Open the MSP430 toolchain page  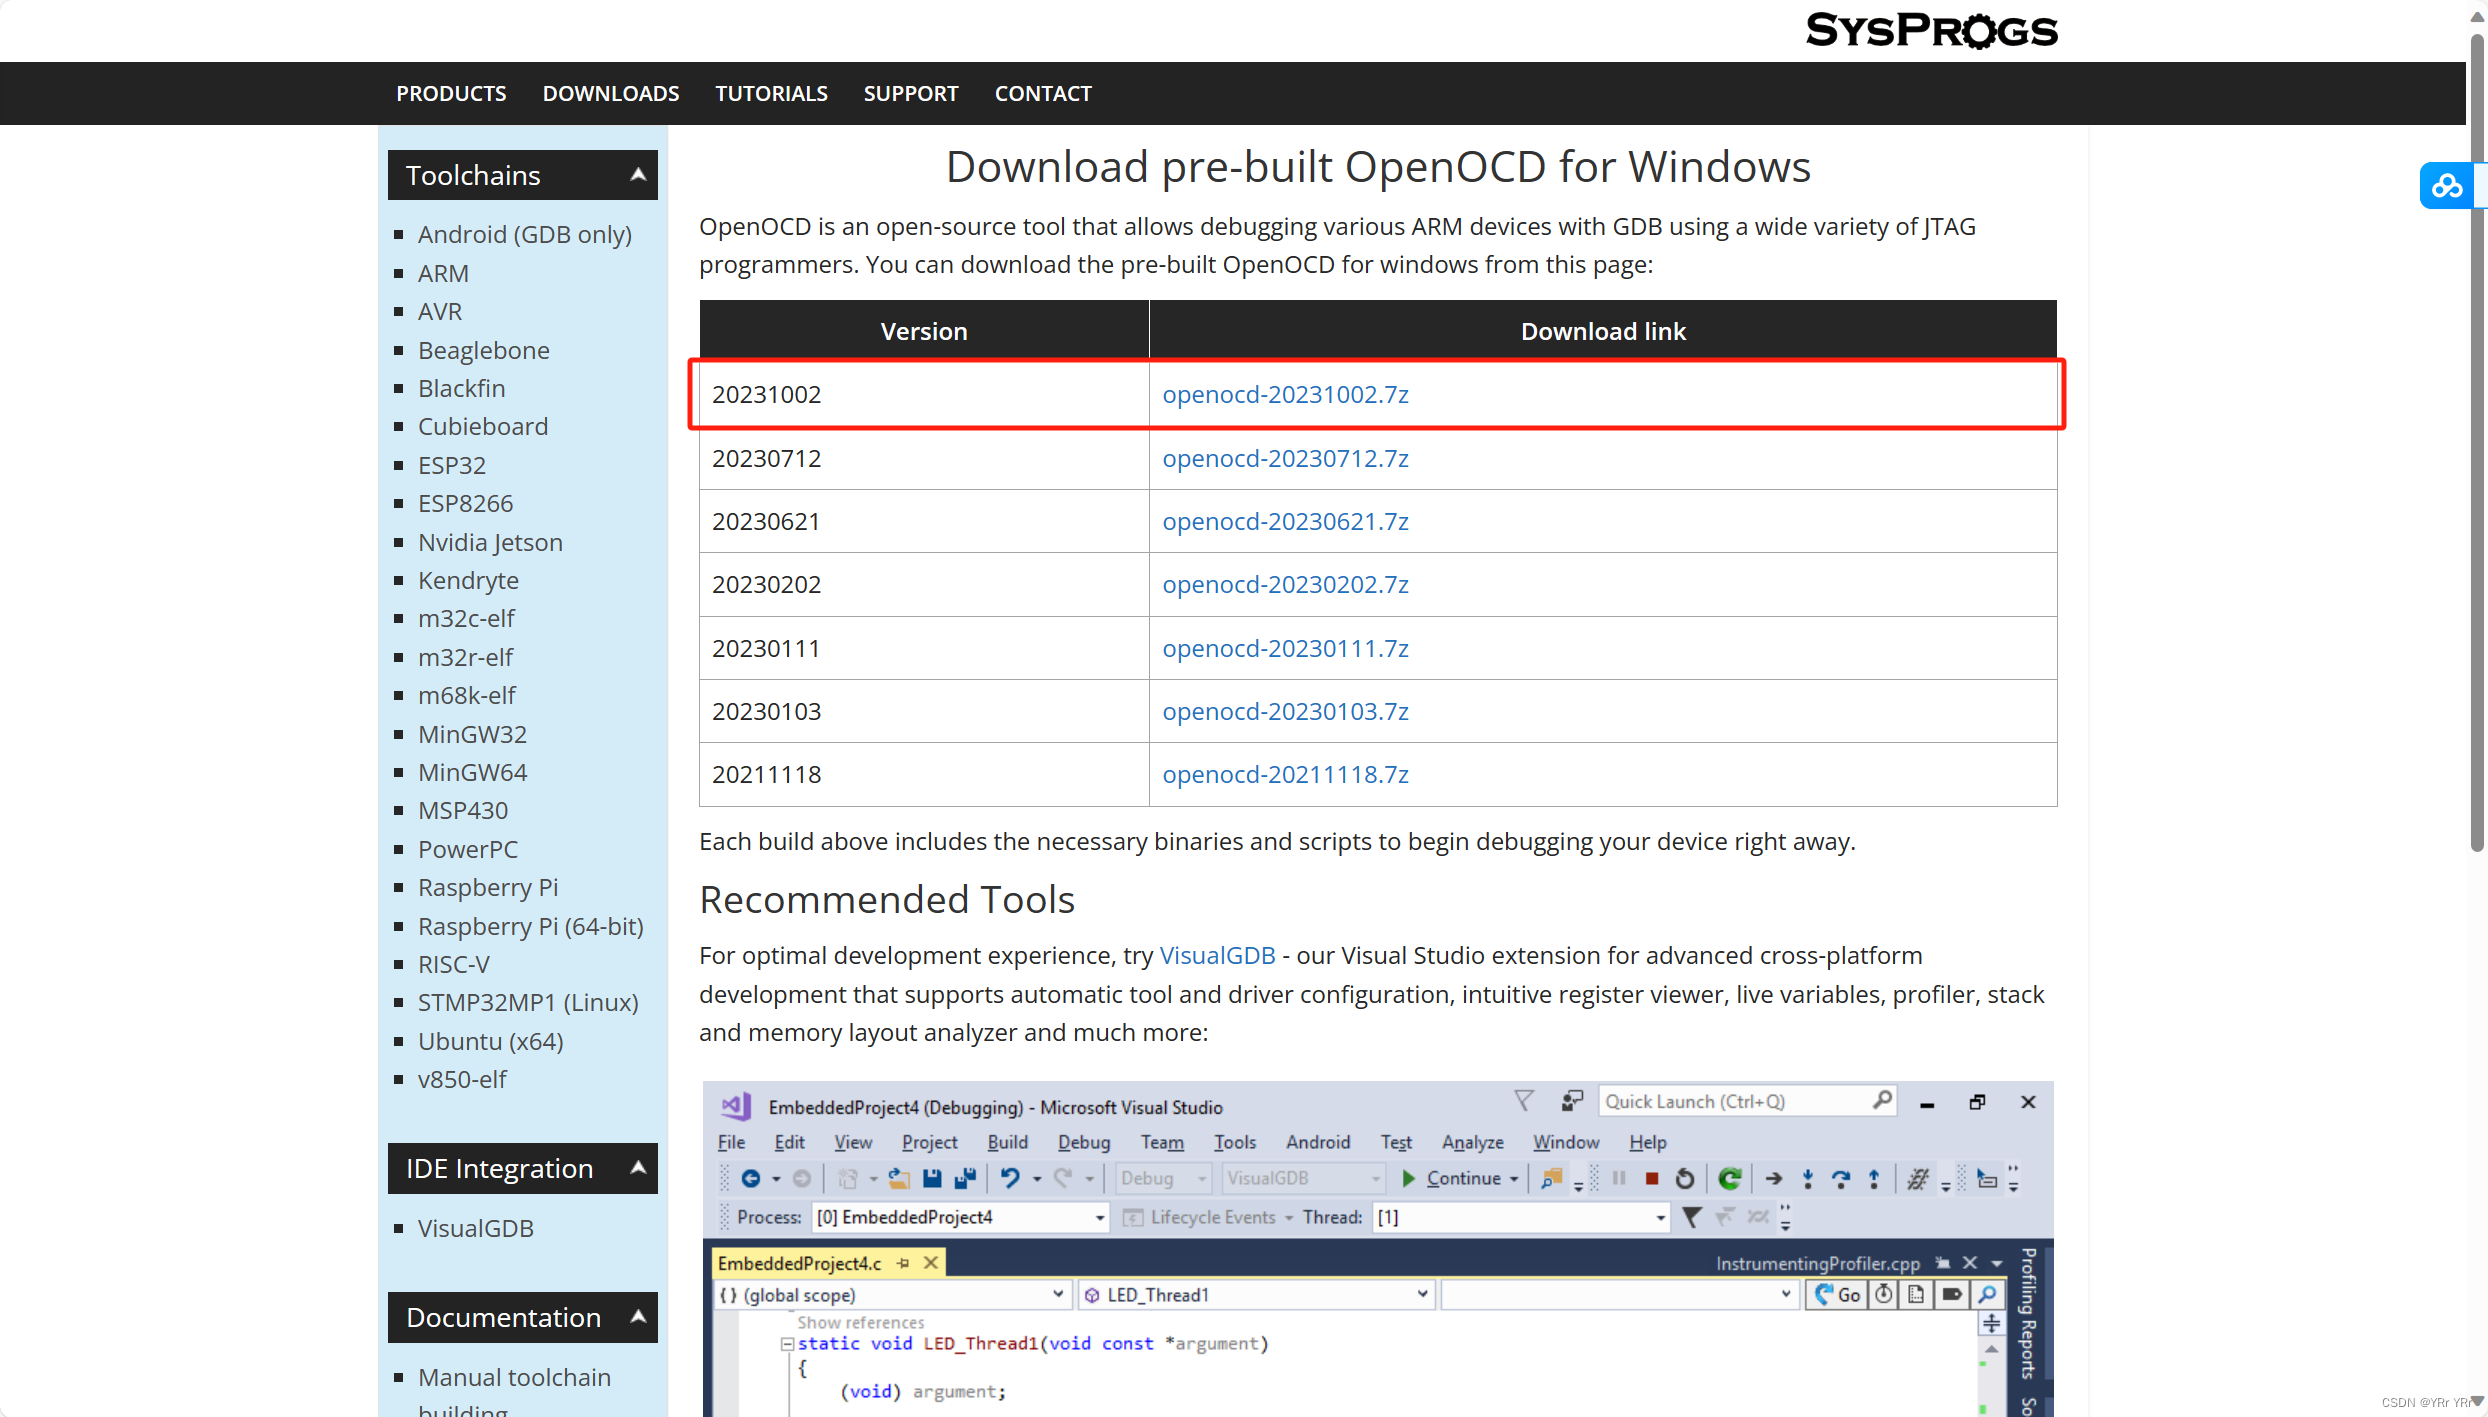463,810
